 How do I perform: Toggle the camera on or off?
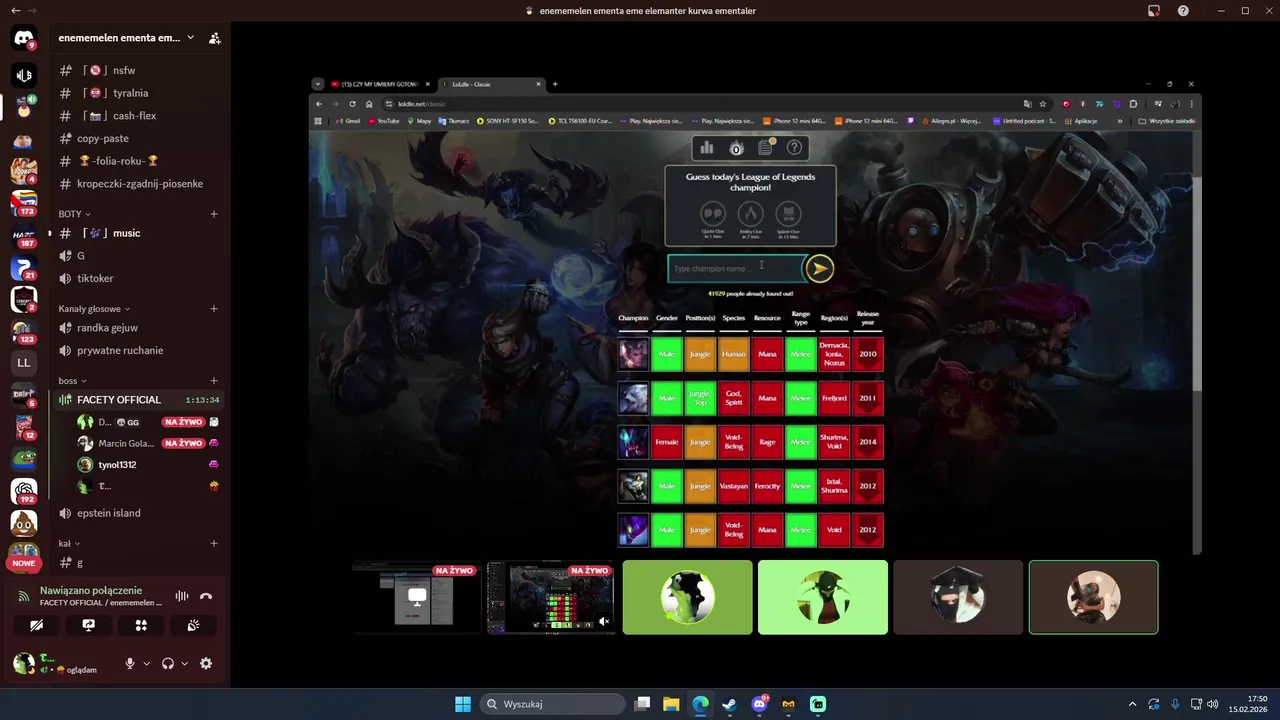point(37,625)
